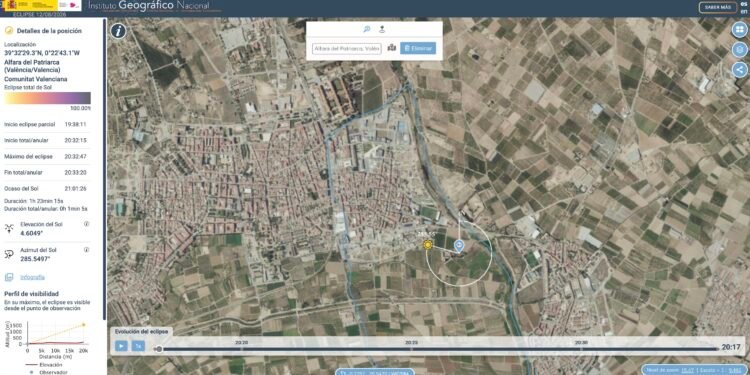Click the blue observer location marker
Image resolution: width=750 pixels, height=375 pixels.
pos(459,246)
